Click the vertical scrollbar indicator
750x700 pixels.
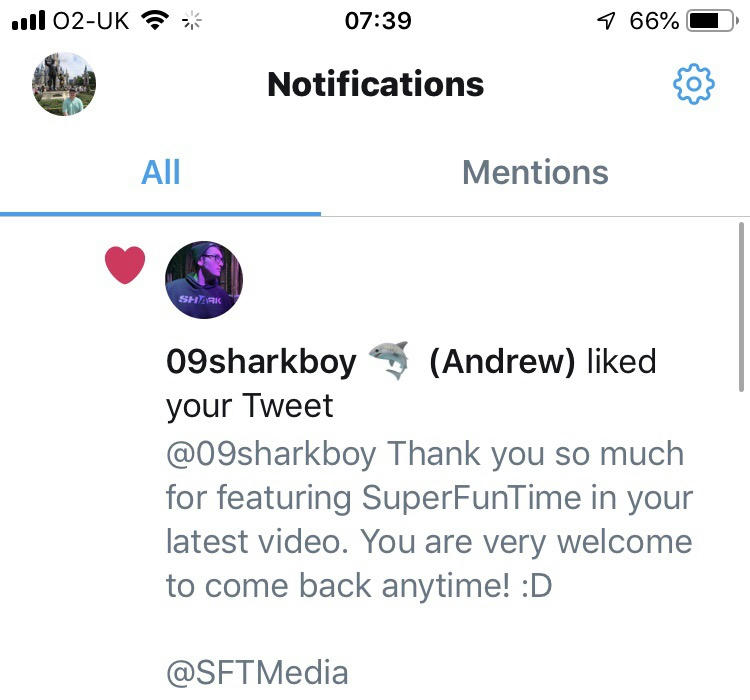coord(741,307)
